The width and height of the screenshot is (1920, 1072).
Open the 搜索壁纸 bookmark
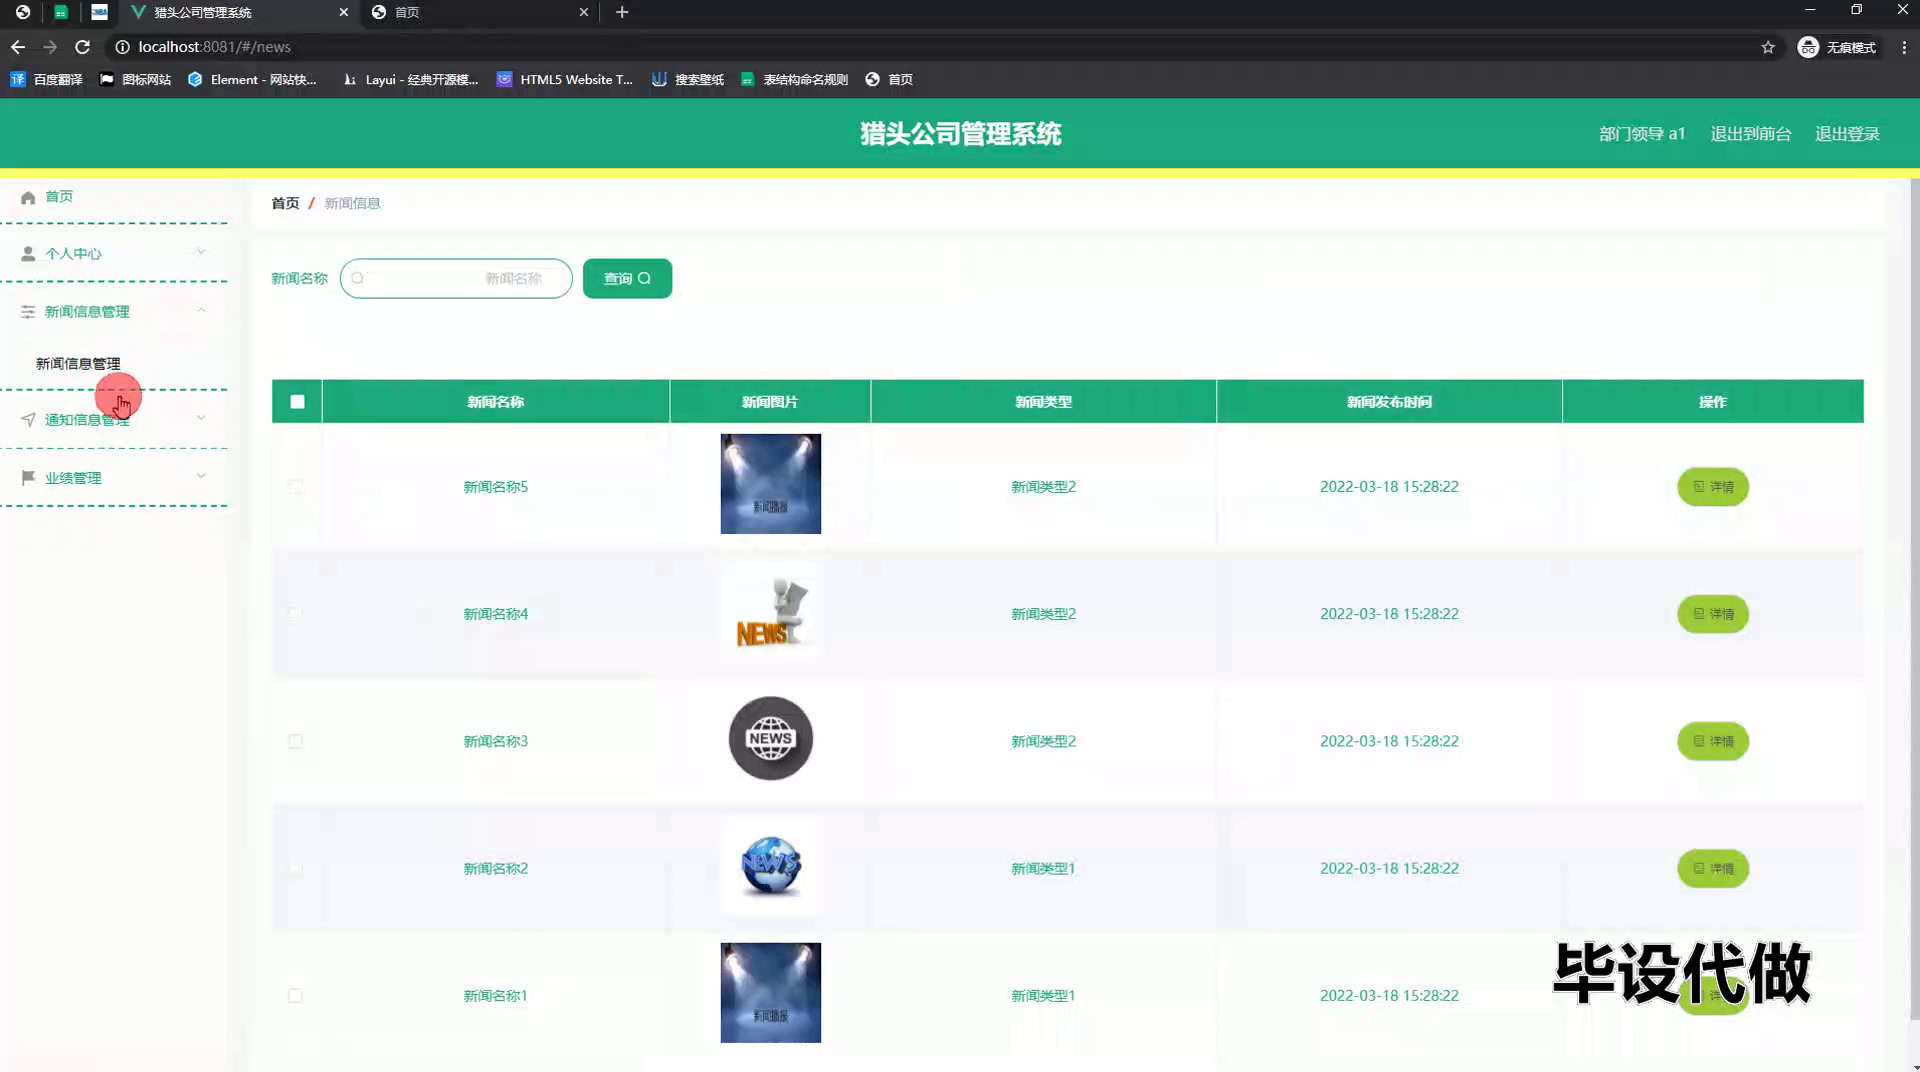coord(688,80)
